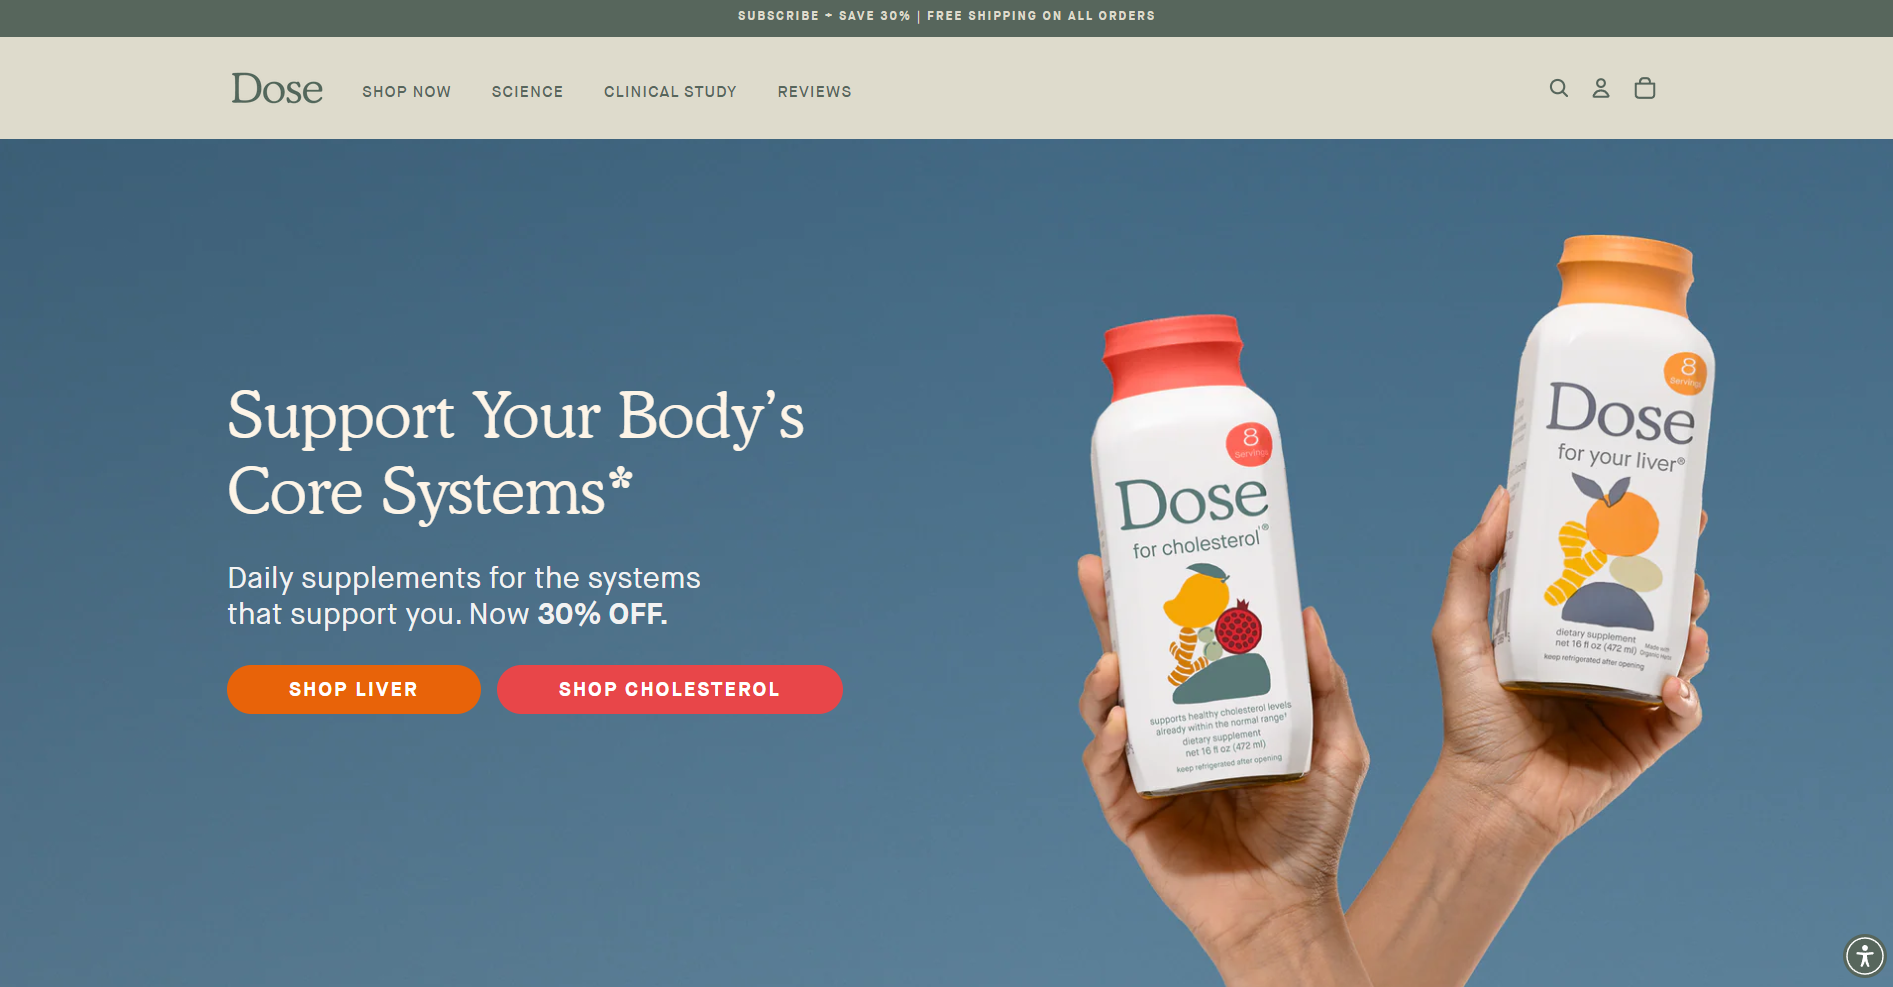Click the Daily supplements subheading text
The image size is (1893, 987).
(464, 595)
